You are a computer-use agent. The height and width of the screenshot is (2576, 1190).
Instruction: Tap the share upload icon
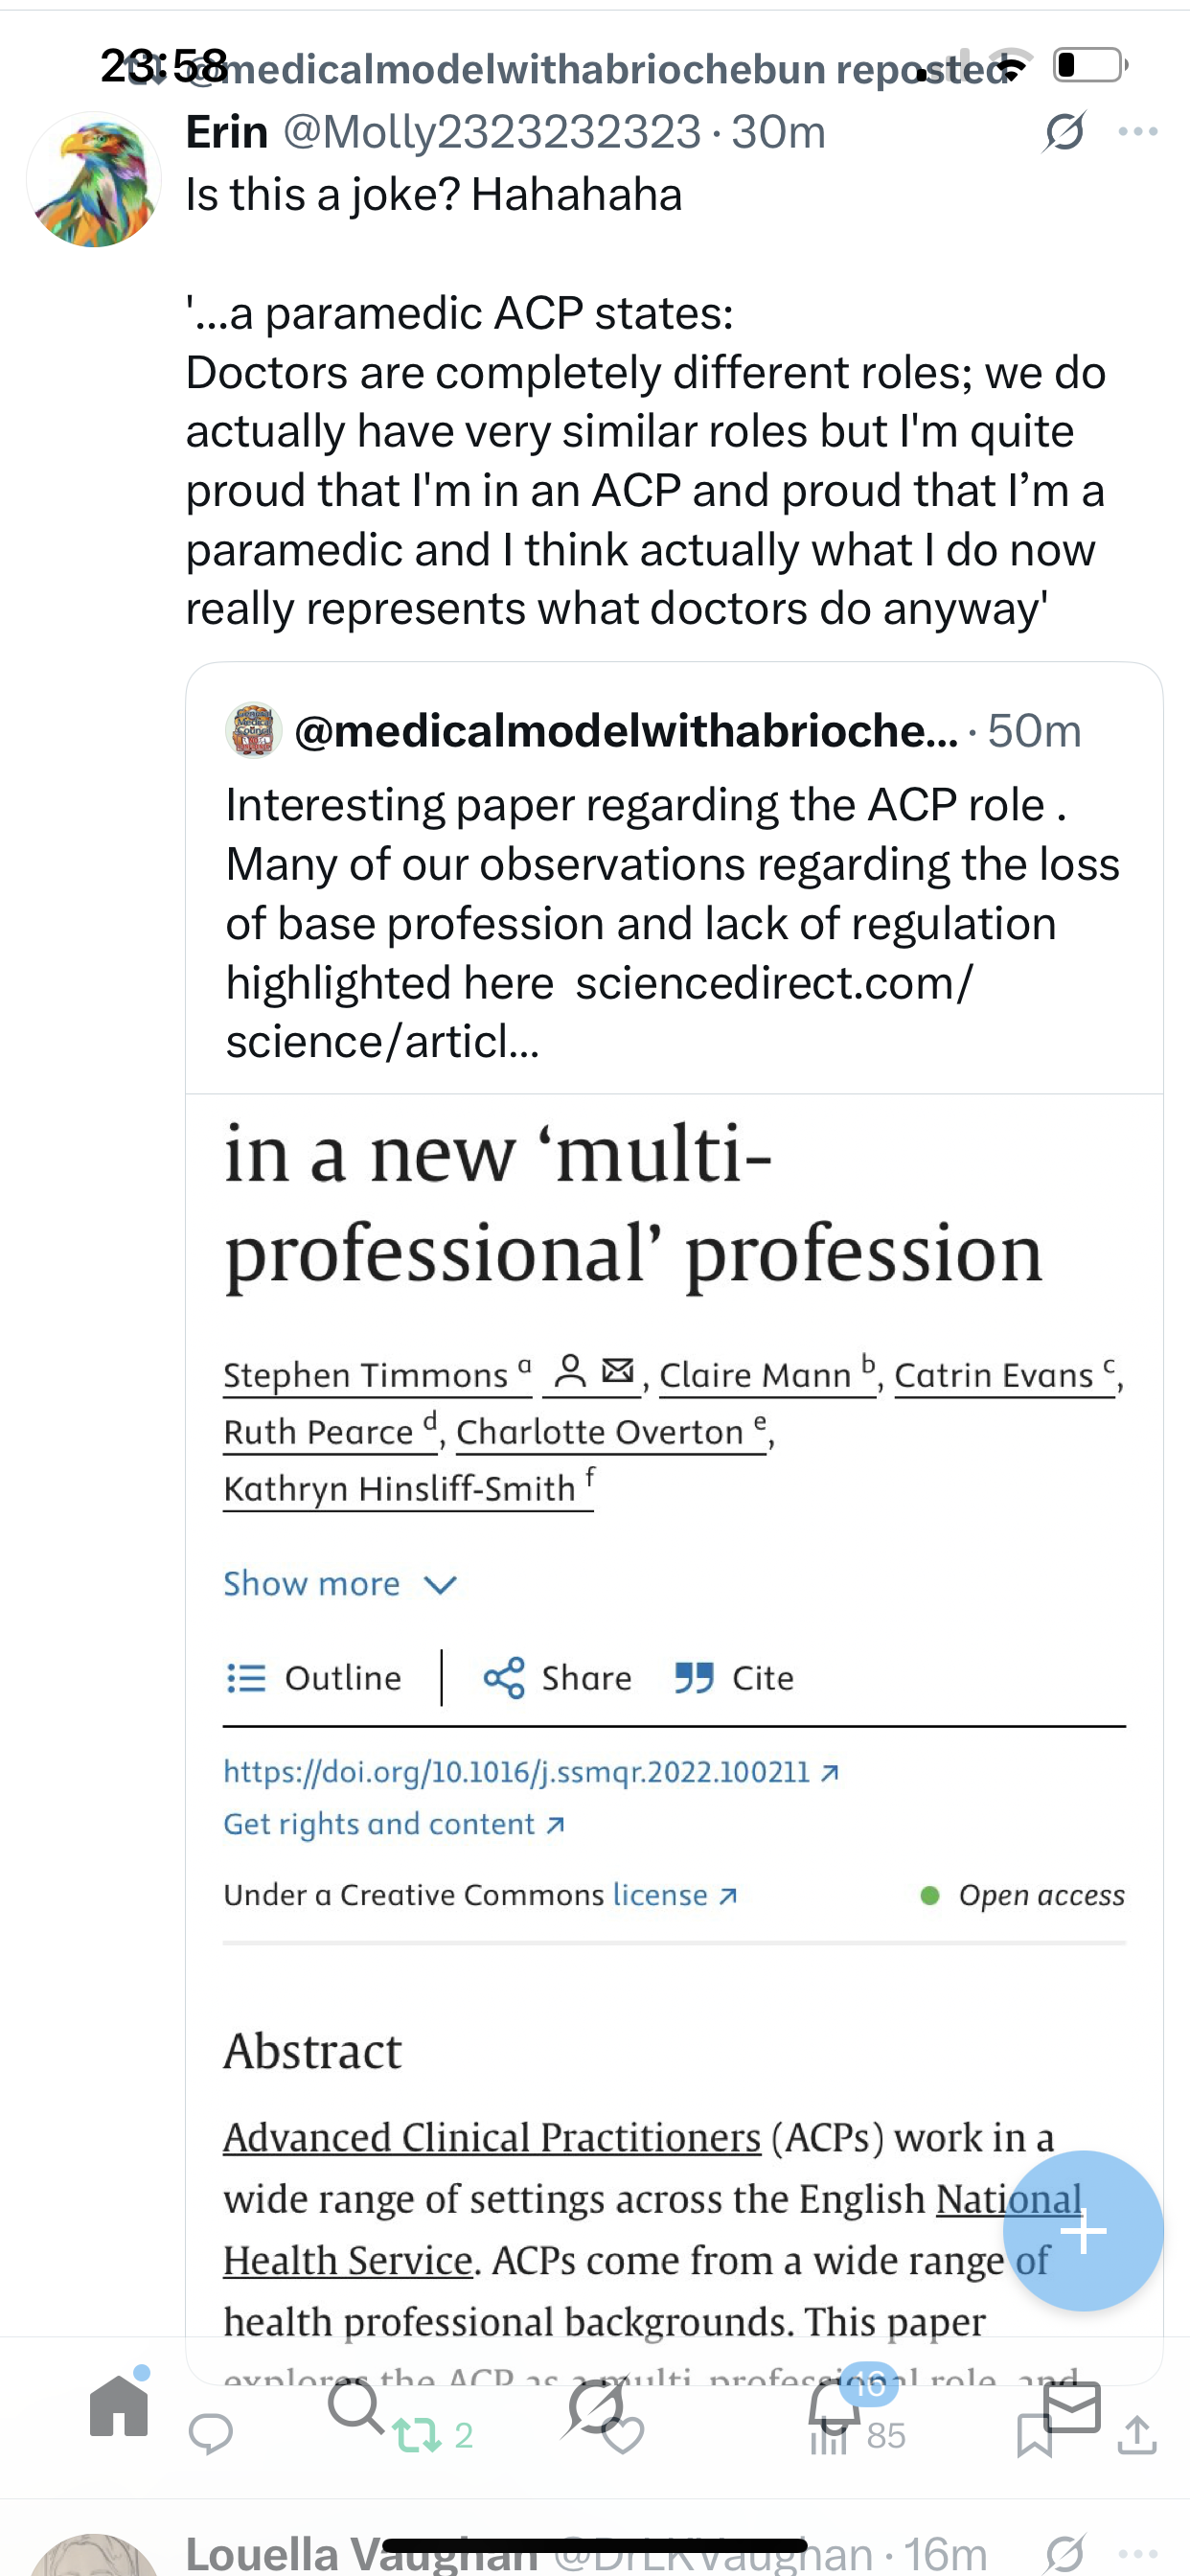tap(1137, 2436)
